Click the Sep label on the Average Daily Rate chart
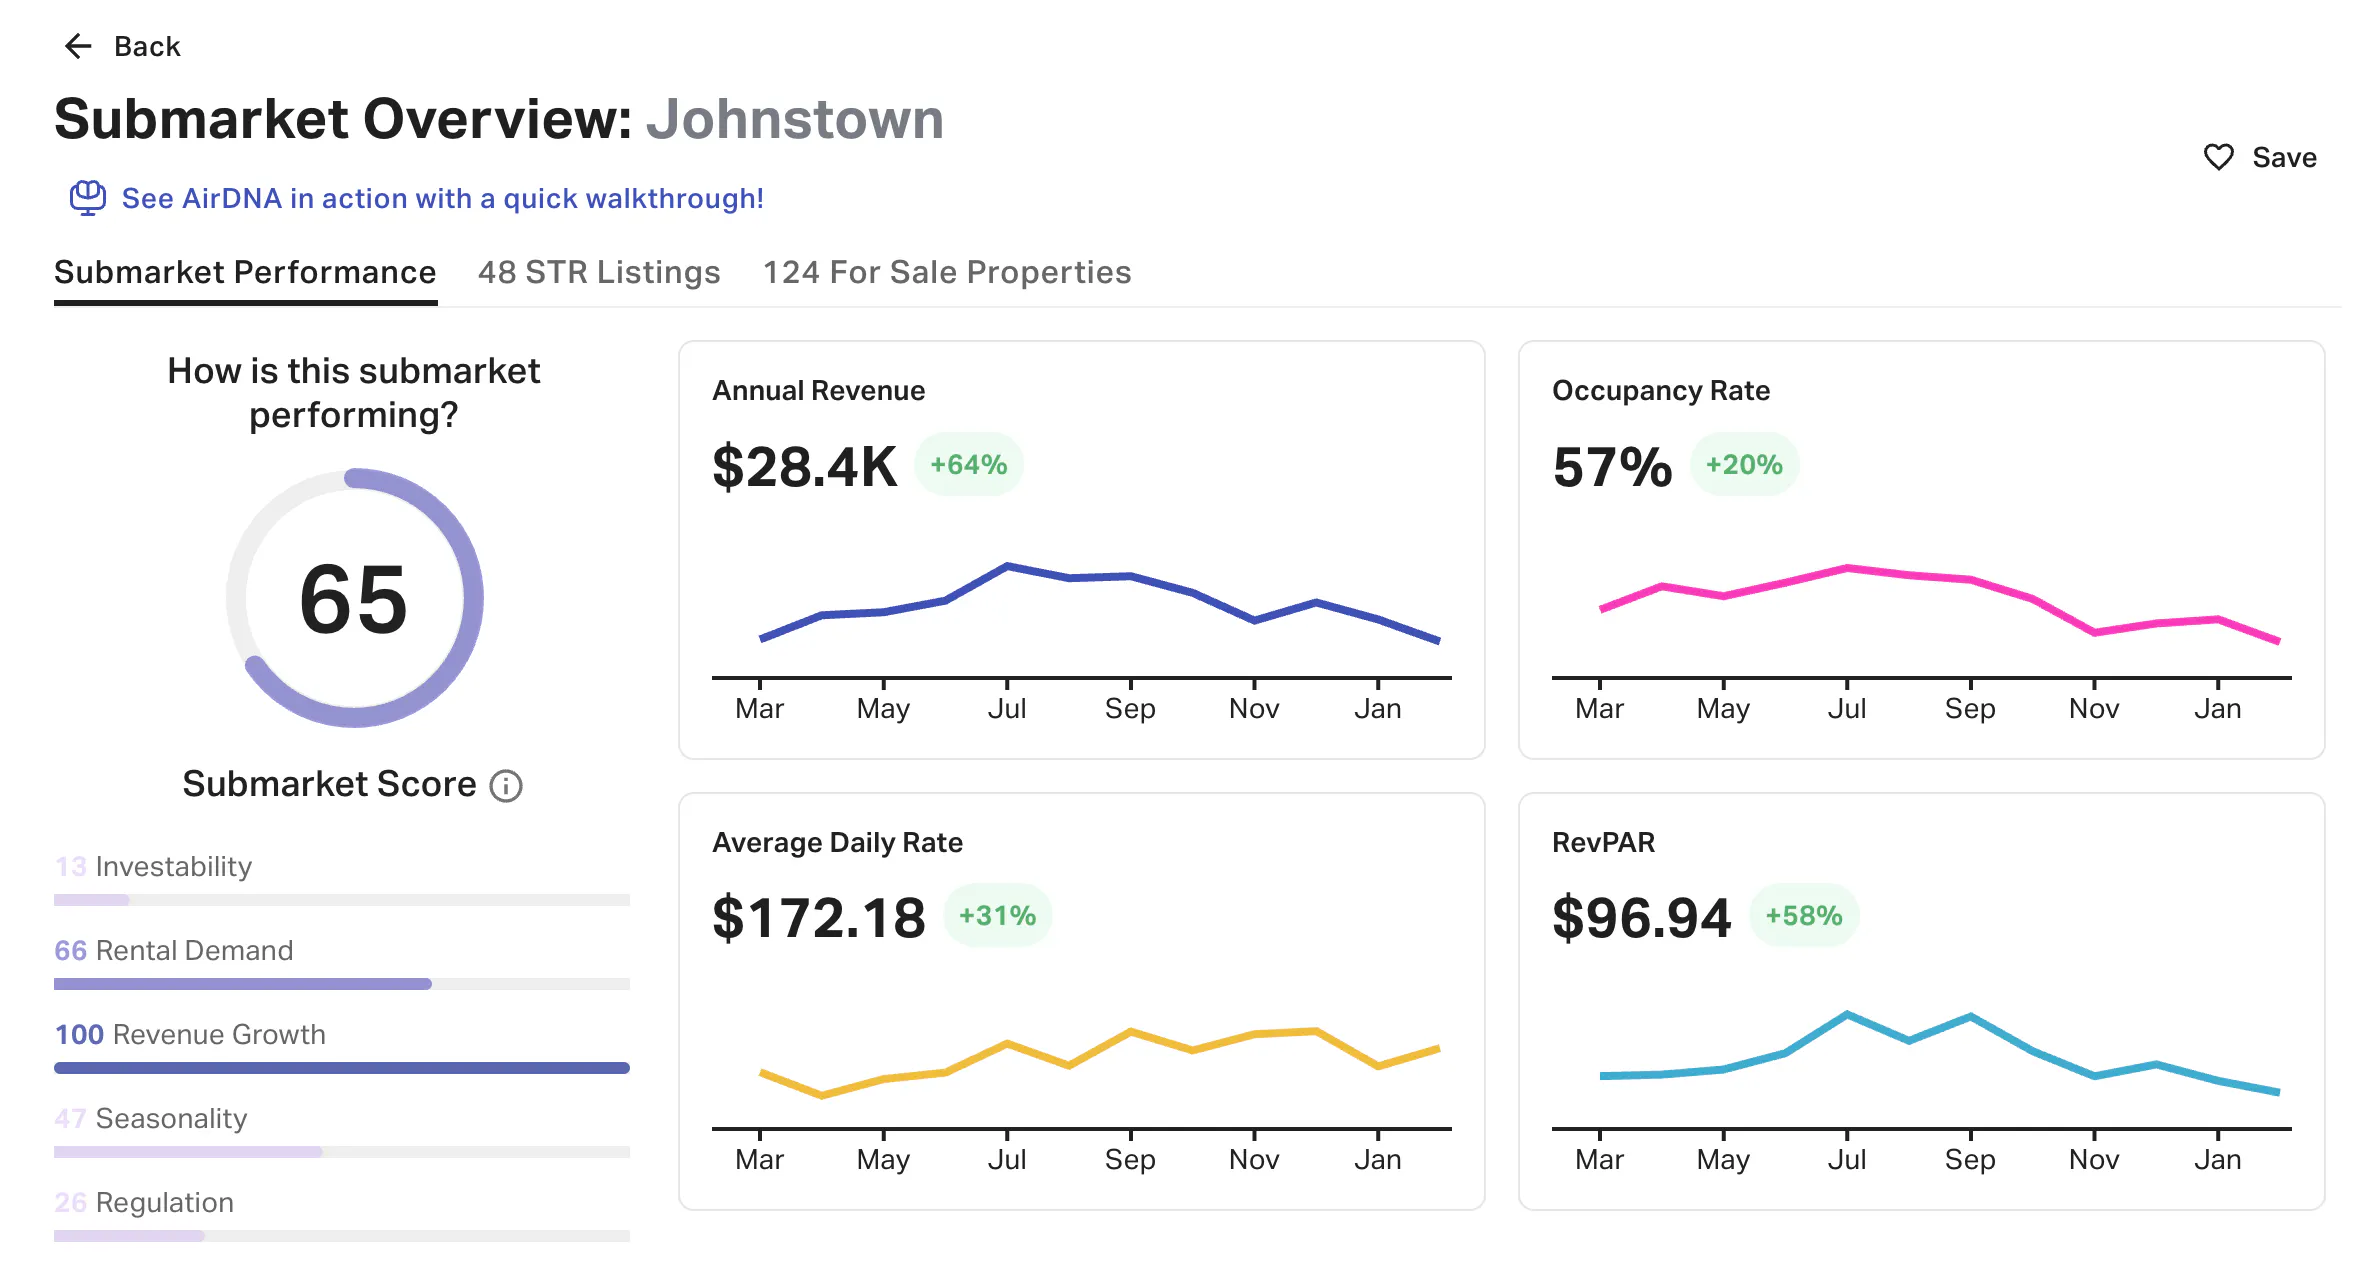 [1130, 1160]
